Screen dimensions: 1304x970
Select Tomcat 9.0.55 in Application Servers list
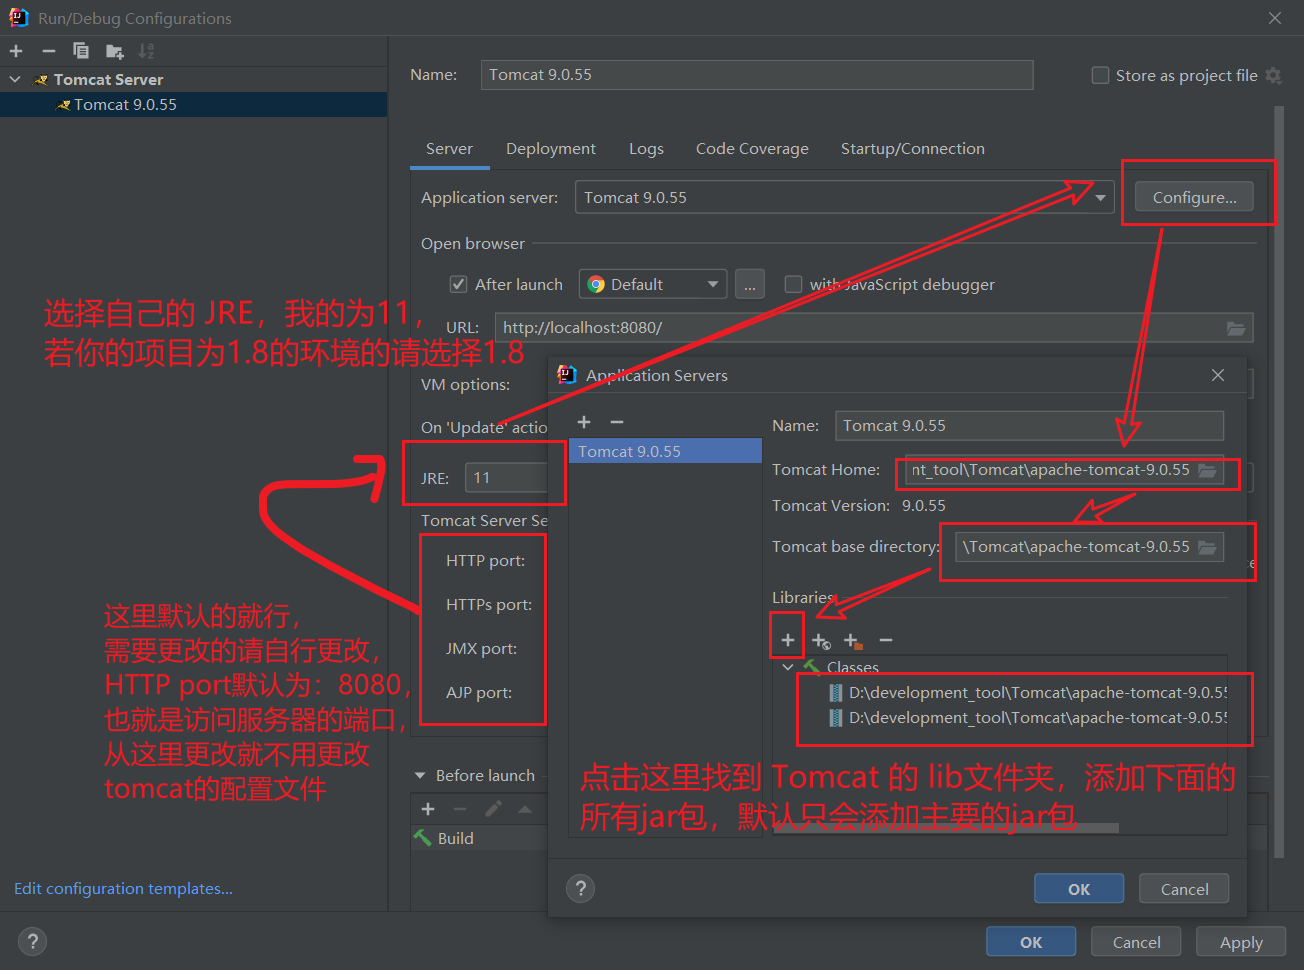tap(665, 451)
